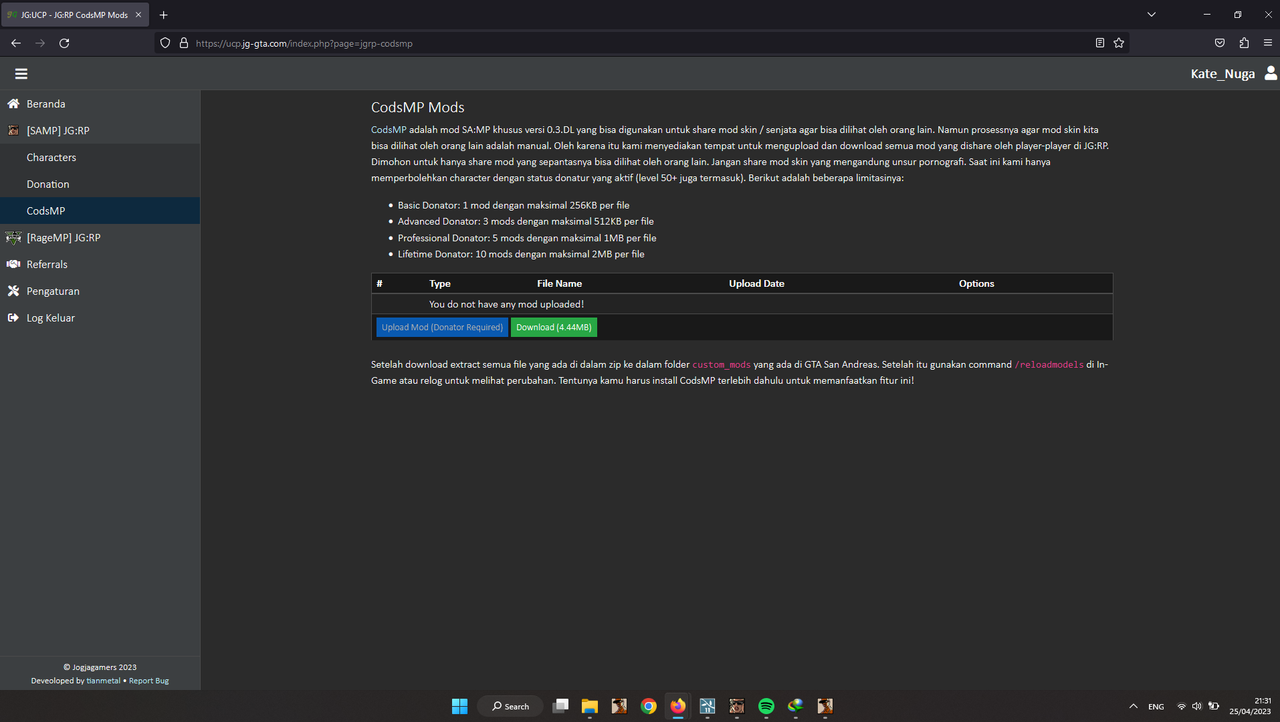The width and height of the screenshot is (1280, 722).
Task: Select the CodsMP sidebar item
Action: pyautogui.click(x=100, y=211)
